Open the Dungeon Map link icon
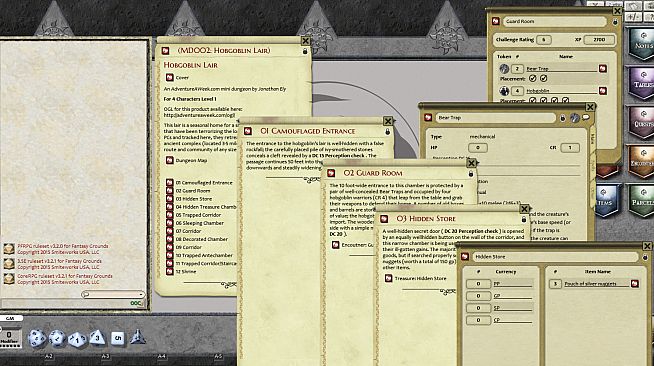This screenshot has width=654, height=366. 170,160
